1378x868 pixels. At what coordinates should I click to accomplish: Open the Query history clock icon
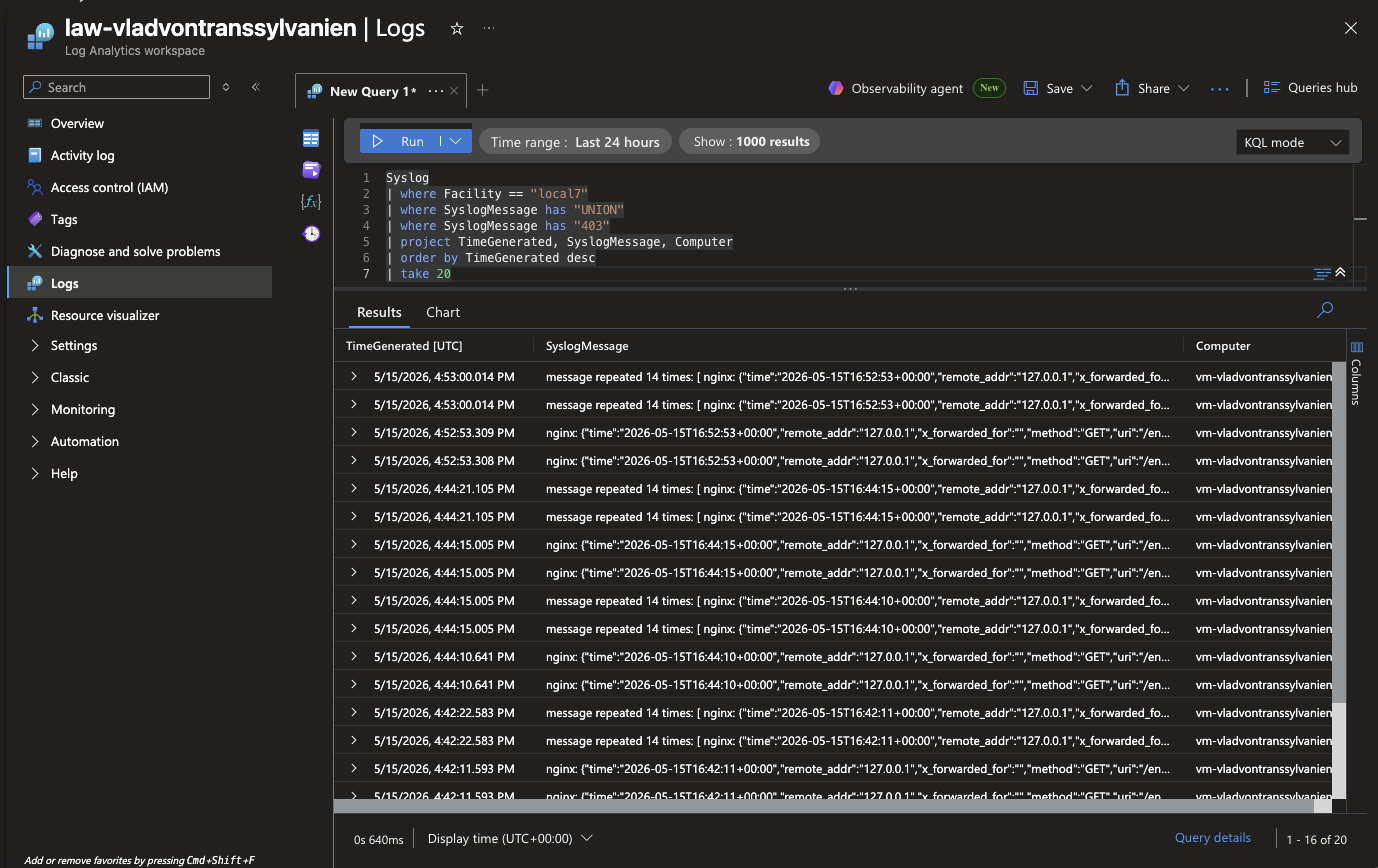(x=311, y=233)
